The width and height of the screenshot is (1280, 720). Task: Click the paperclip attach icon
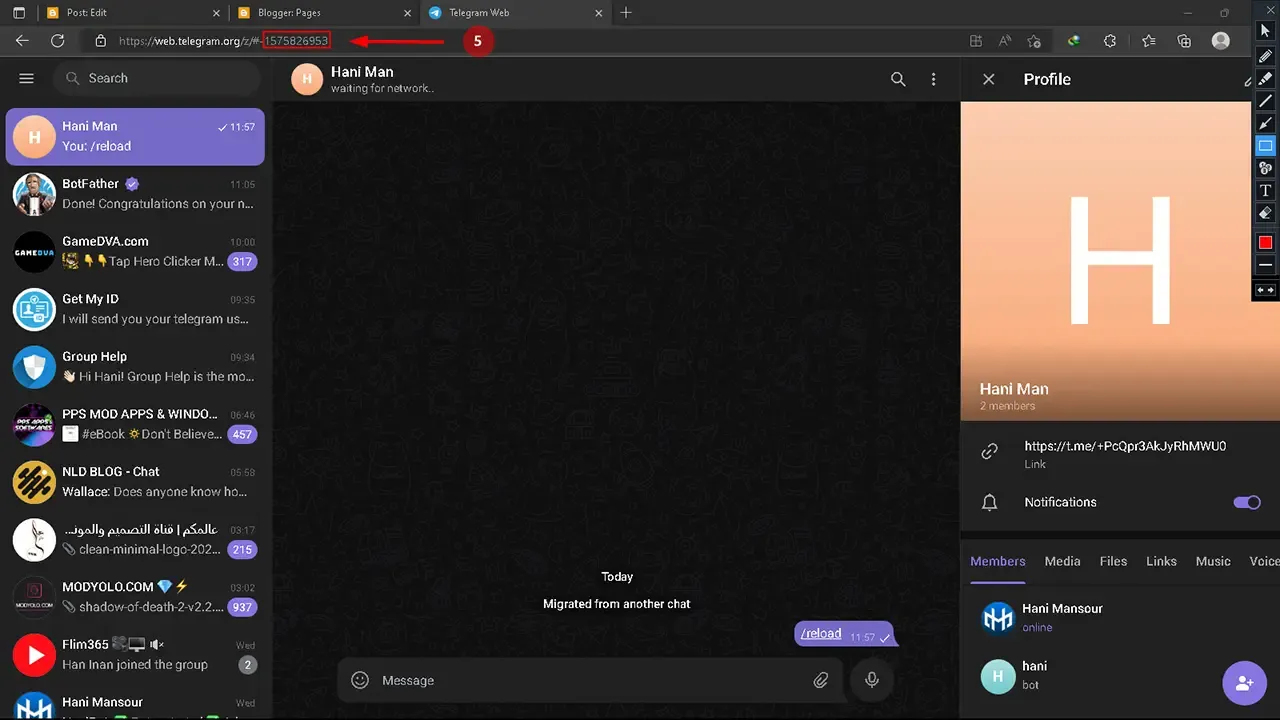[x=821, y=680]
